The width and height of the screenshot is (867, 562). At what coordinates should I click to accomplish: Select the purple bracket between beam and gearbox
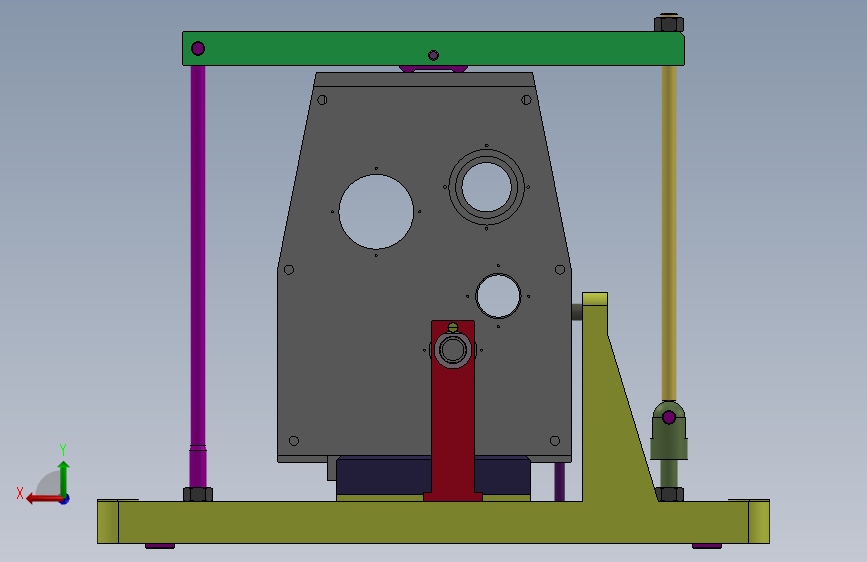434,69
